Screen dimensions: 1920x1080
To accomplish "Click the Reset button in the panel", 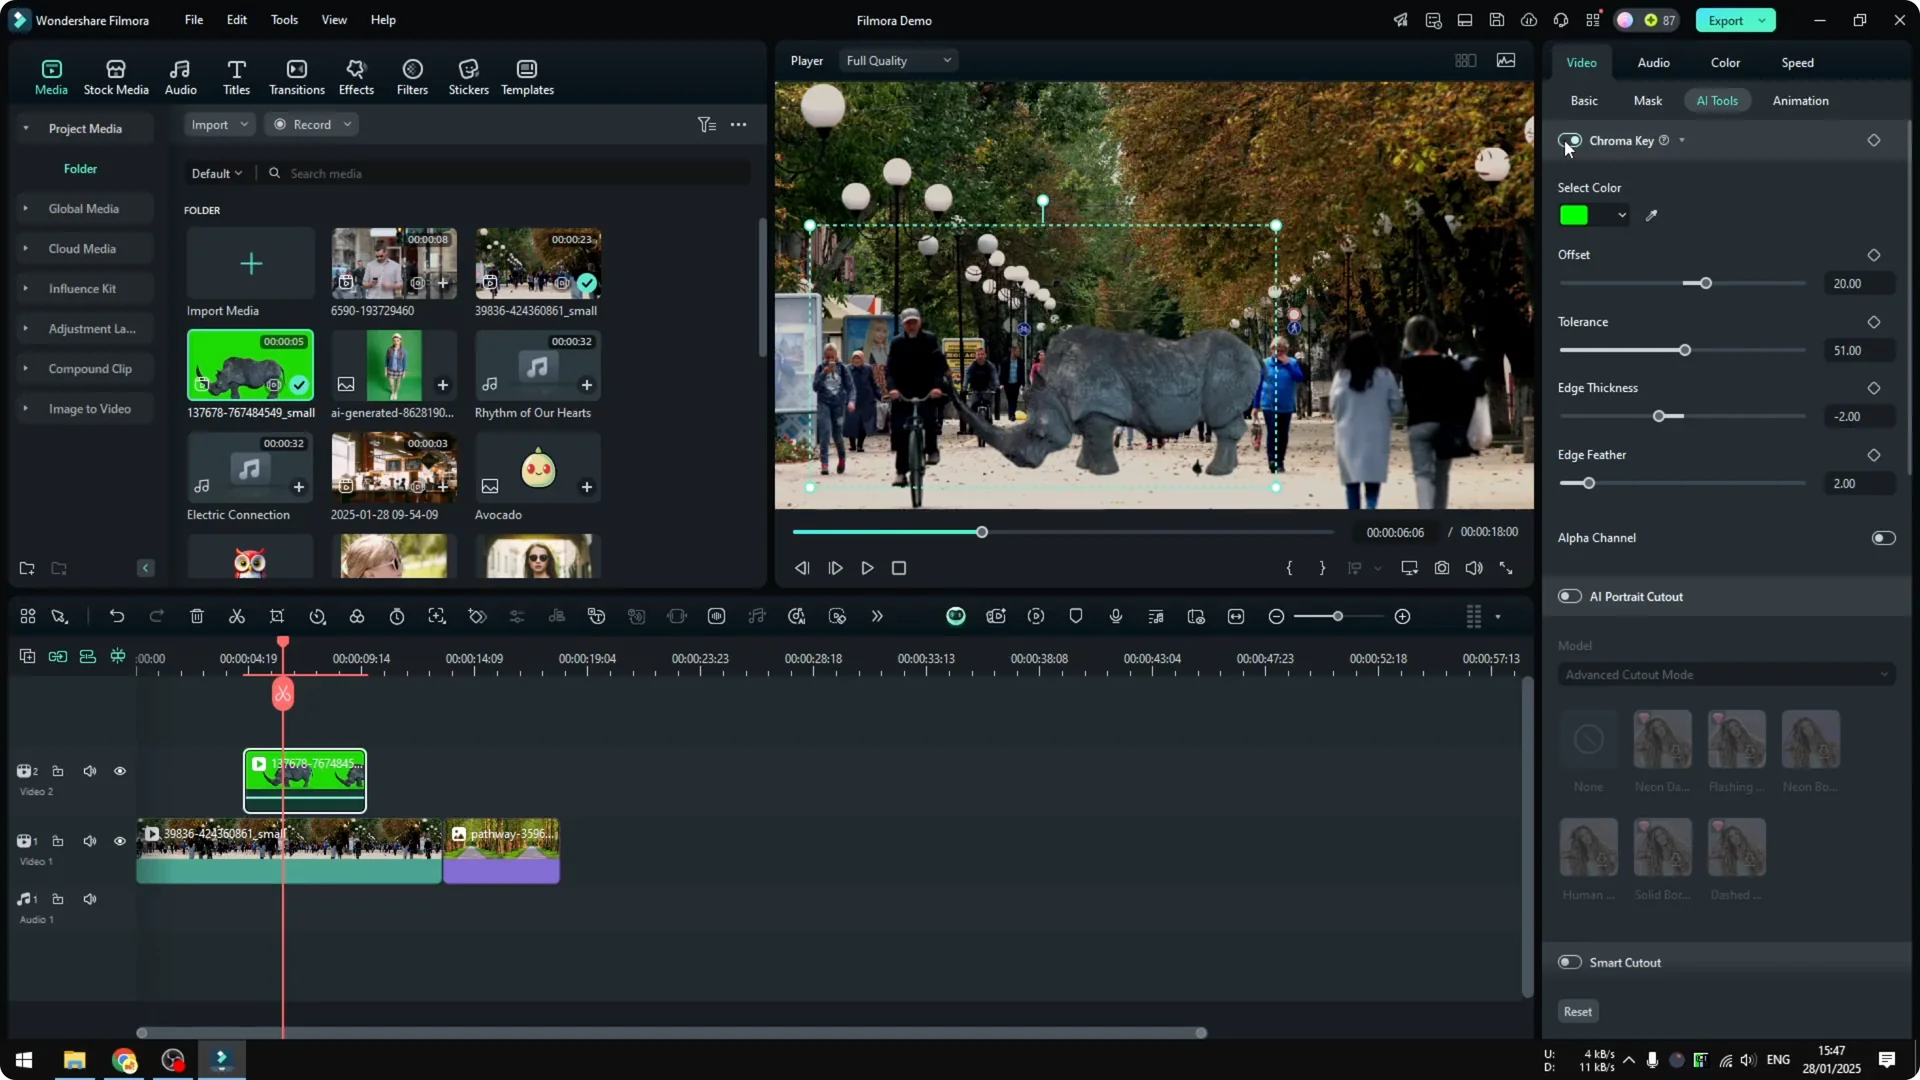I will pyautogui.click(x=1577, y=1011).
